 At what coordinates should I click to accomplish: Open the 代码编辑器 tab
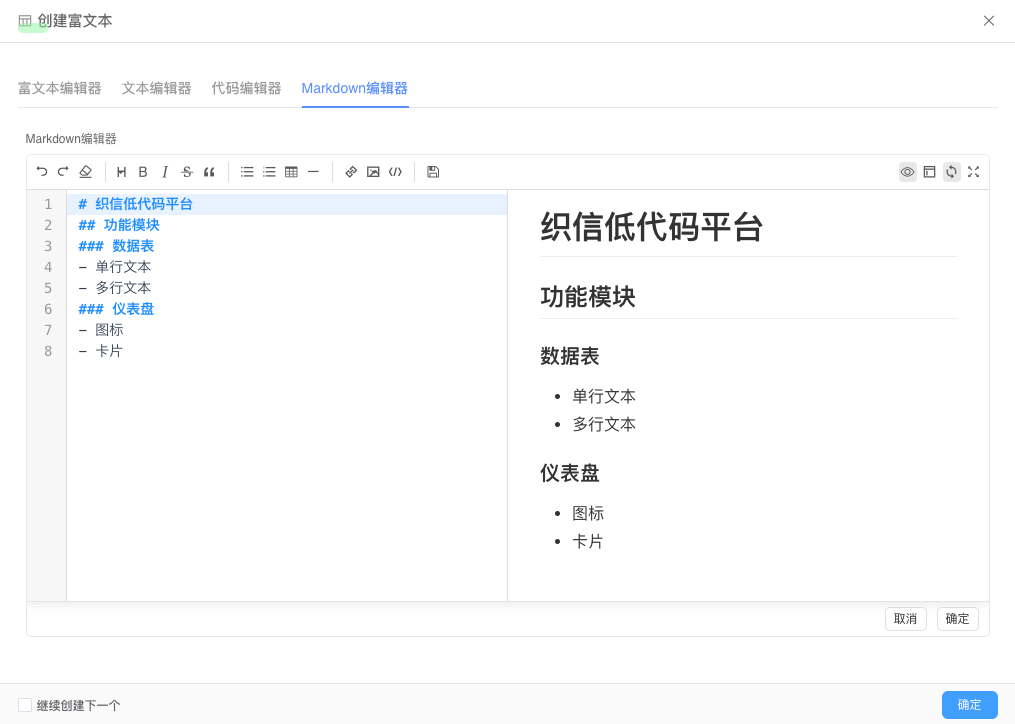coord(245,88)
